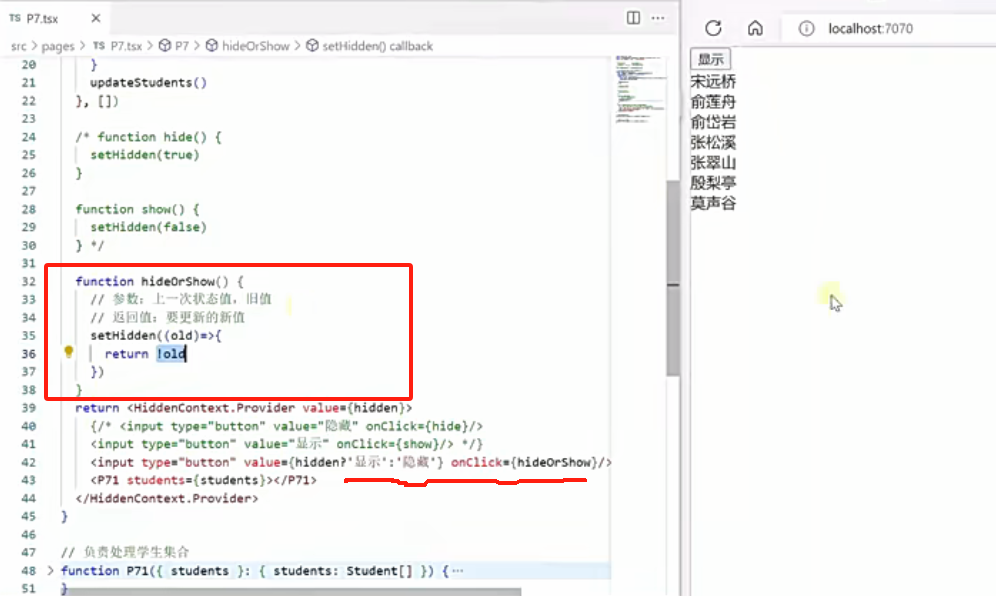The image size is (996, 596).
Task: Click the folded ellipsis after P71 function
Action: 457,571
